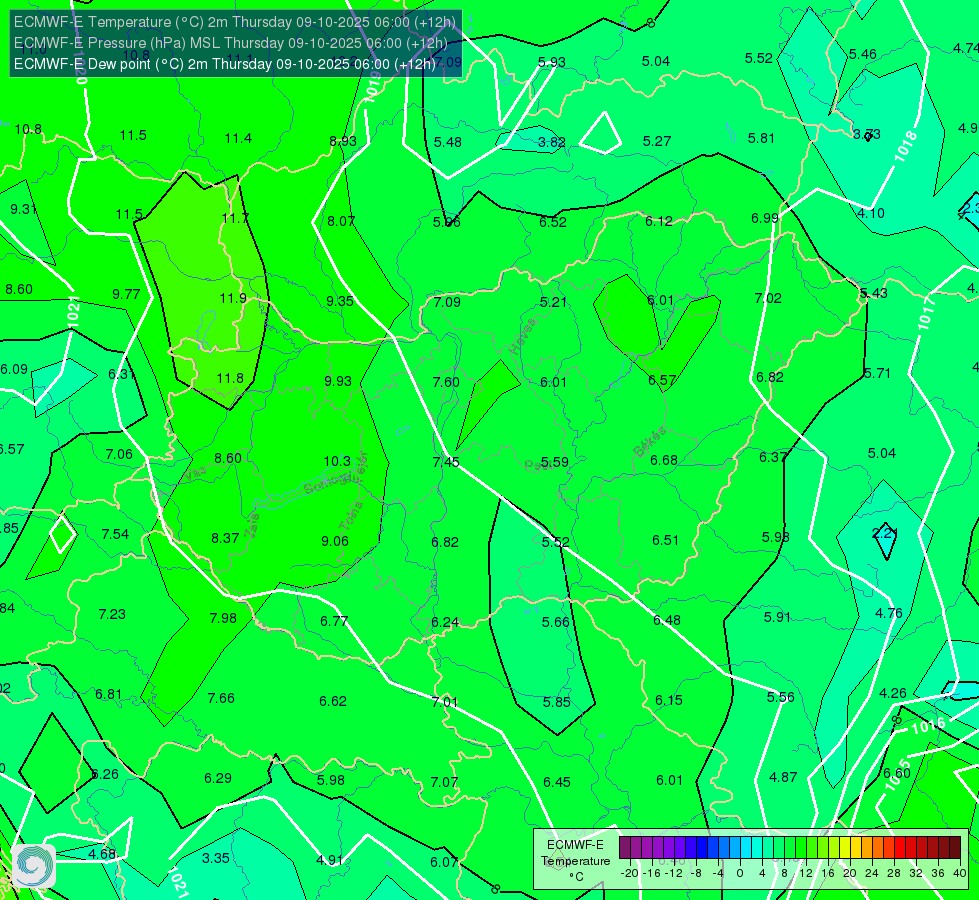Click the 9.31 dew point value
The height and width of the screenshot is (900, 979).
click(x=23, y=209)
